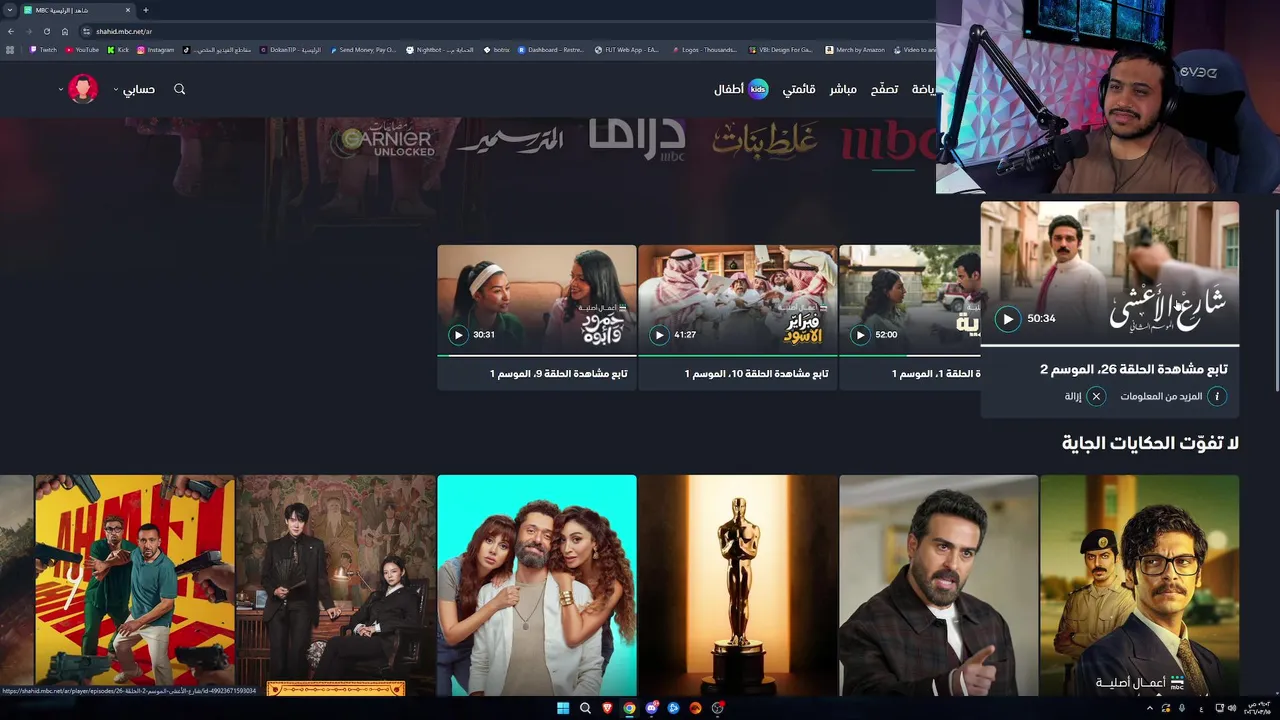Open the Korean drama black suits poster

tap(336, 585)
